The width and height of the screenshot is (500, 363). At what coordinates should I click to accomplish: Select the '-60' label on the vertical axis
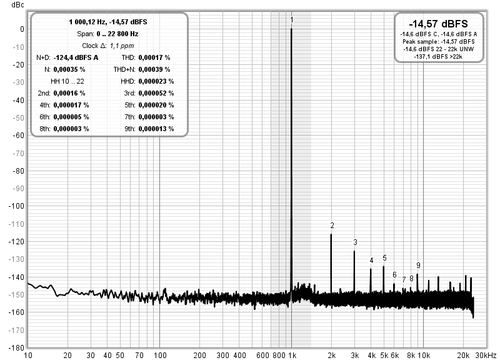(18, 136)
